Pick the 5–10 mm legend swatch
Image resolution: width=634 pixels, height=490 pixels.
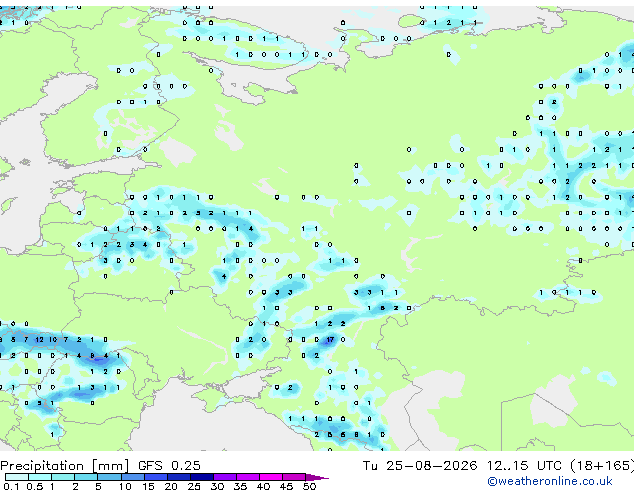pos(109,477)
